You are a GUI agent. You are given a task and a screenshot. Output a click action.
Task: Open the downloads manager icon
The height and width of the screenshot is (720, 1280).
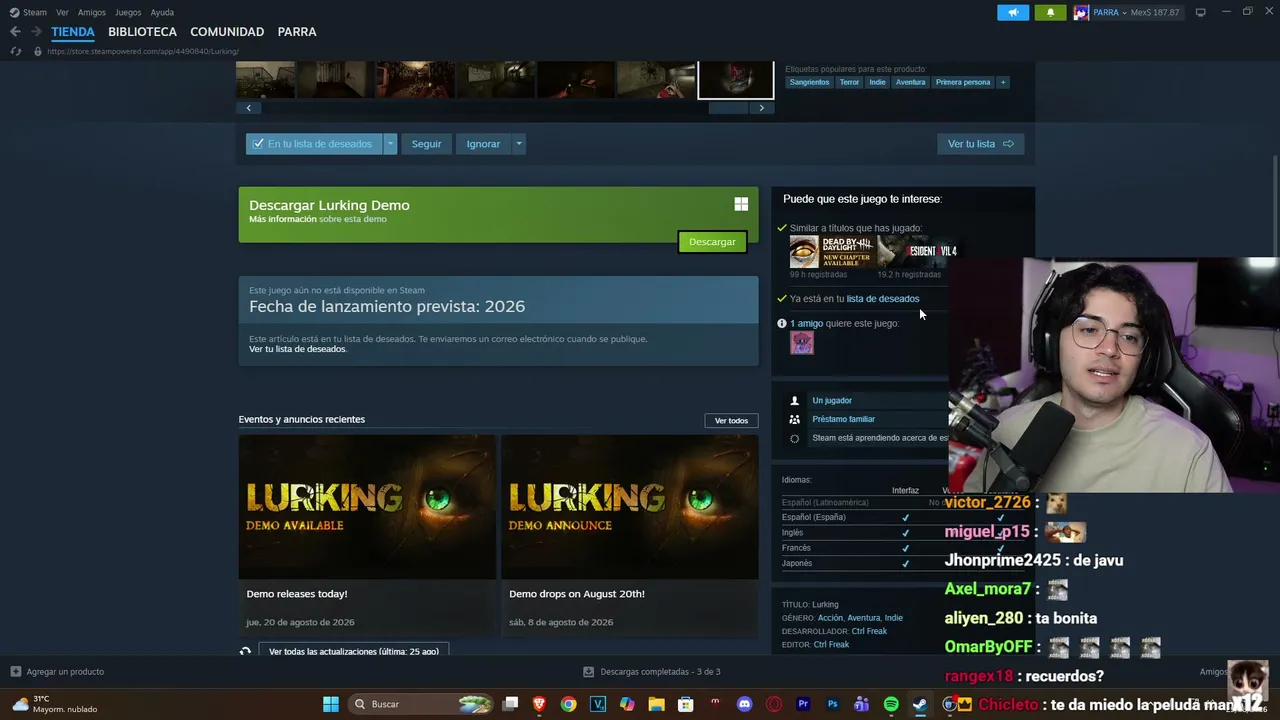click(x=589, y=672)
